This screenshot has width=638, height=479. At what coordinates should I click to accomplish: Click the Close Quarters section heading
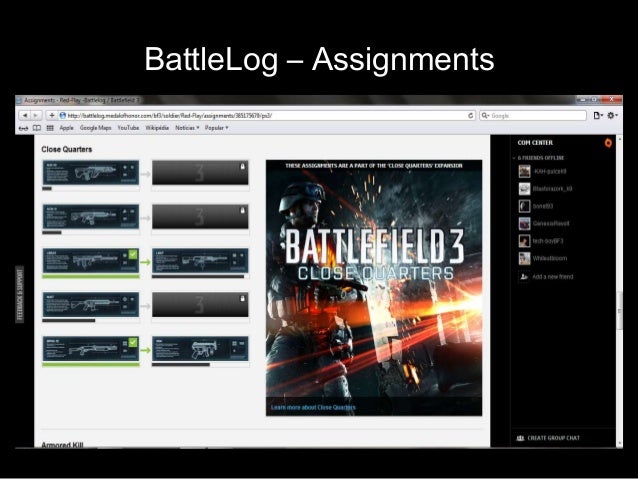click(x=67, y=149)
